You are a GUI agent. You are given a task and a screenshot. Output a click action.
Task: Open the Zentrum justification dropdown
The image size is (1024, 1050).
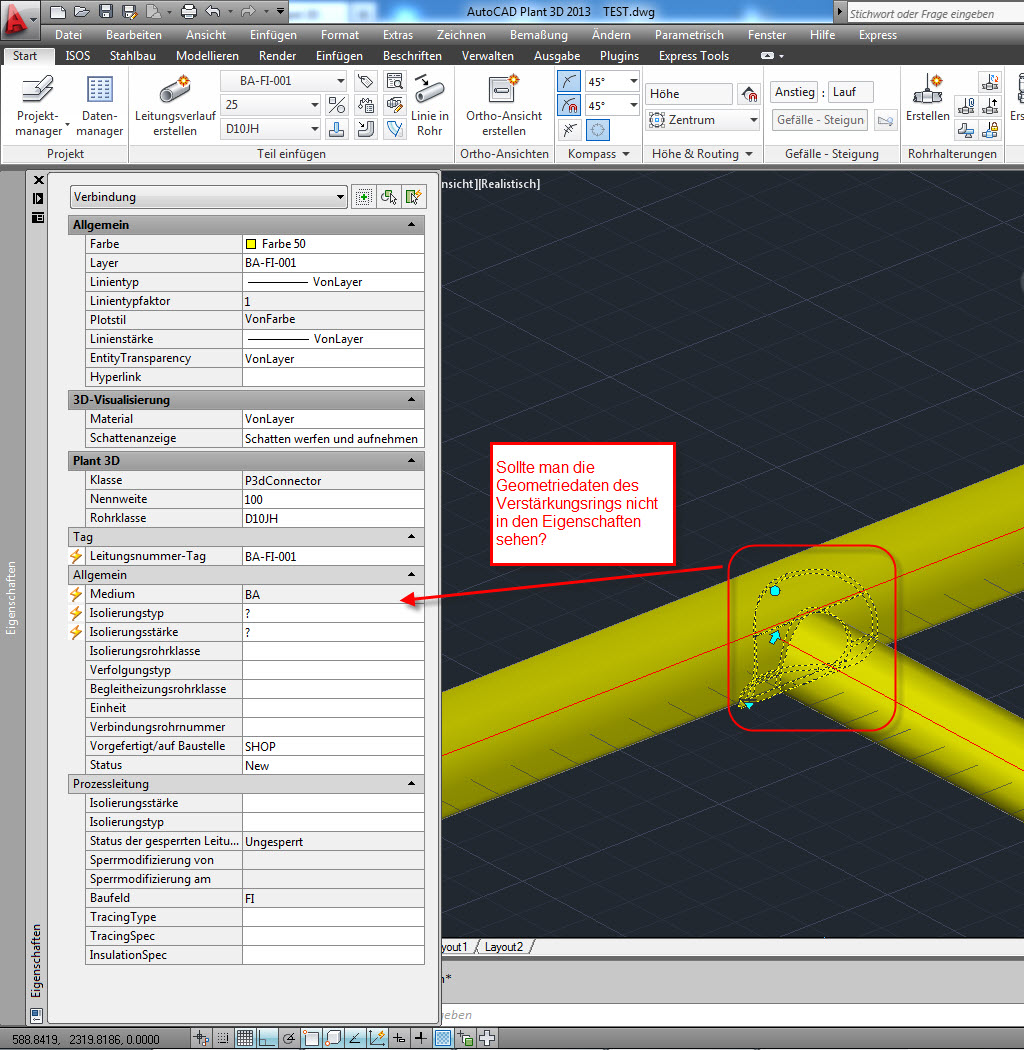tap(753, 120)
